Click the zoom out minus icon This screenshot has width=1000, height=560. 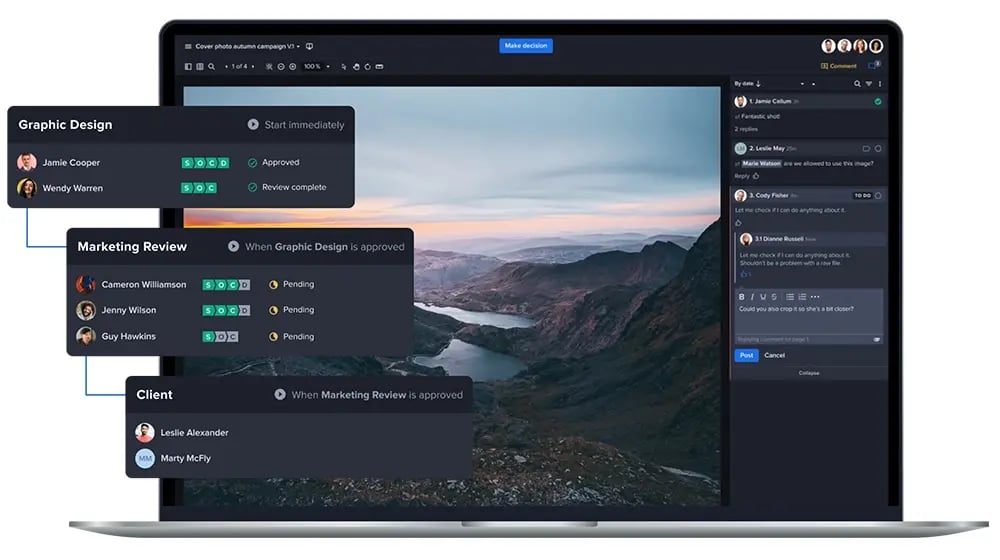click(280, 67)
